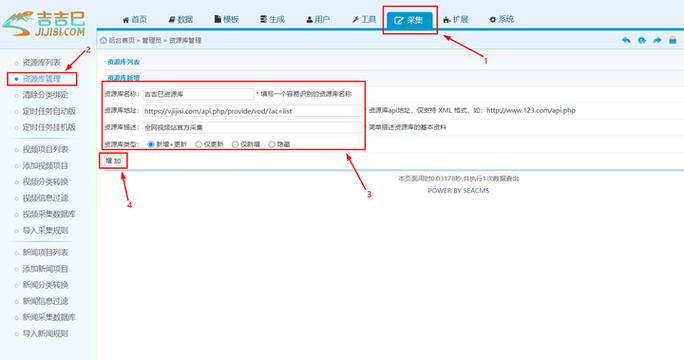Open 视频项目列表 in the sidebar
The width and height of the screenshot is (684, 360).
pyautogui.click(x=45, y=149)
